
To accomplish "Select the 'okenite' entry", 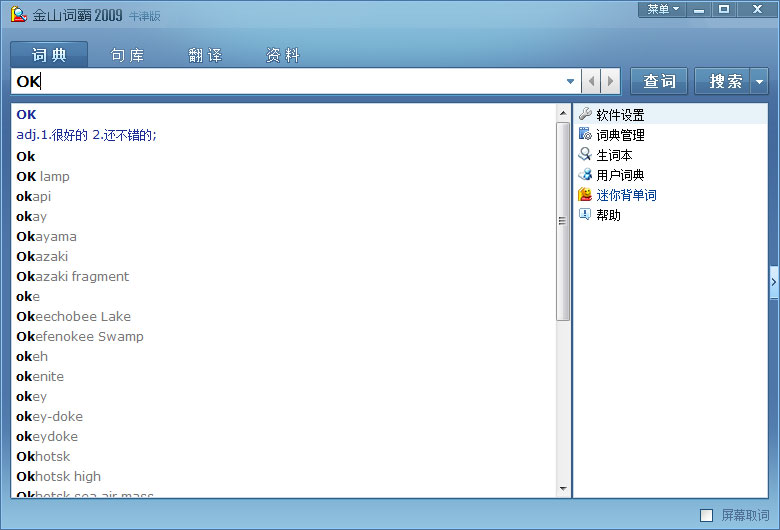I will [40, 376].
